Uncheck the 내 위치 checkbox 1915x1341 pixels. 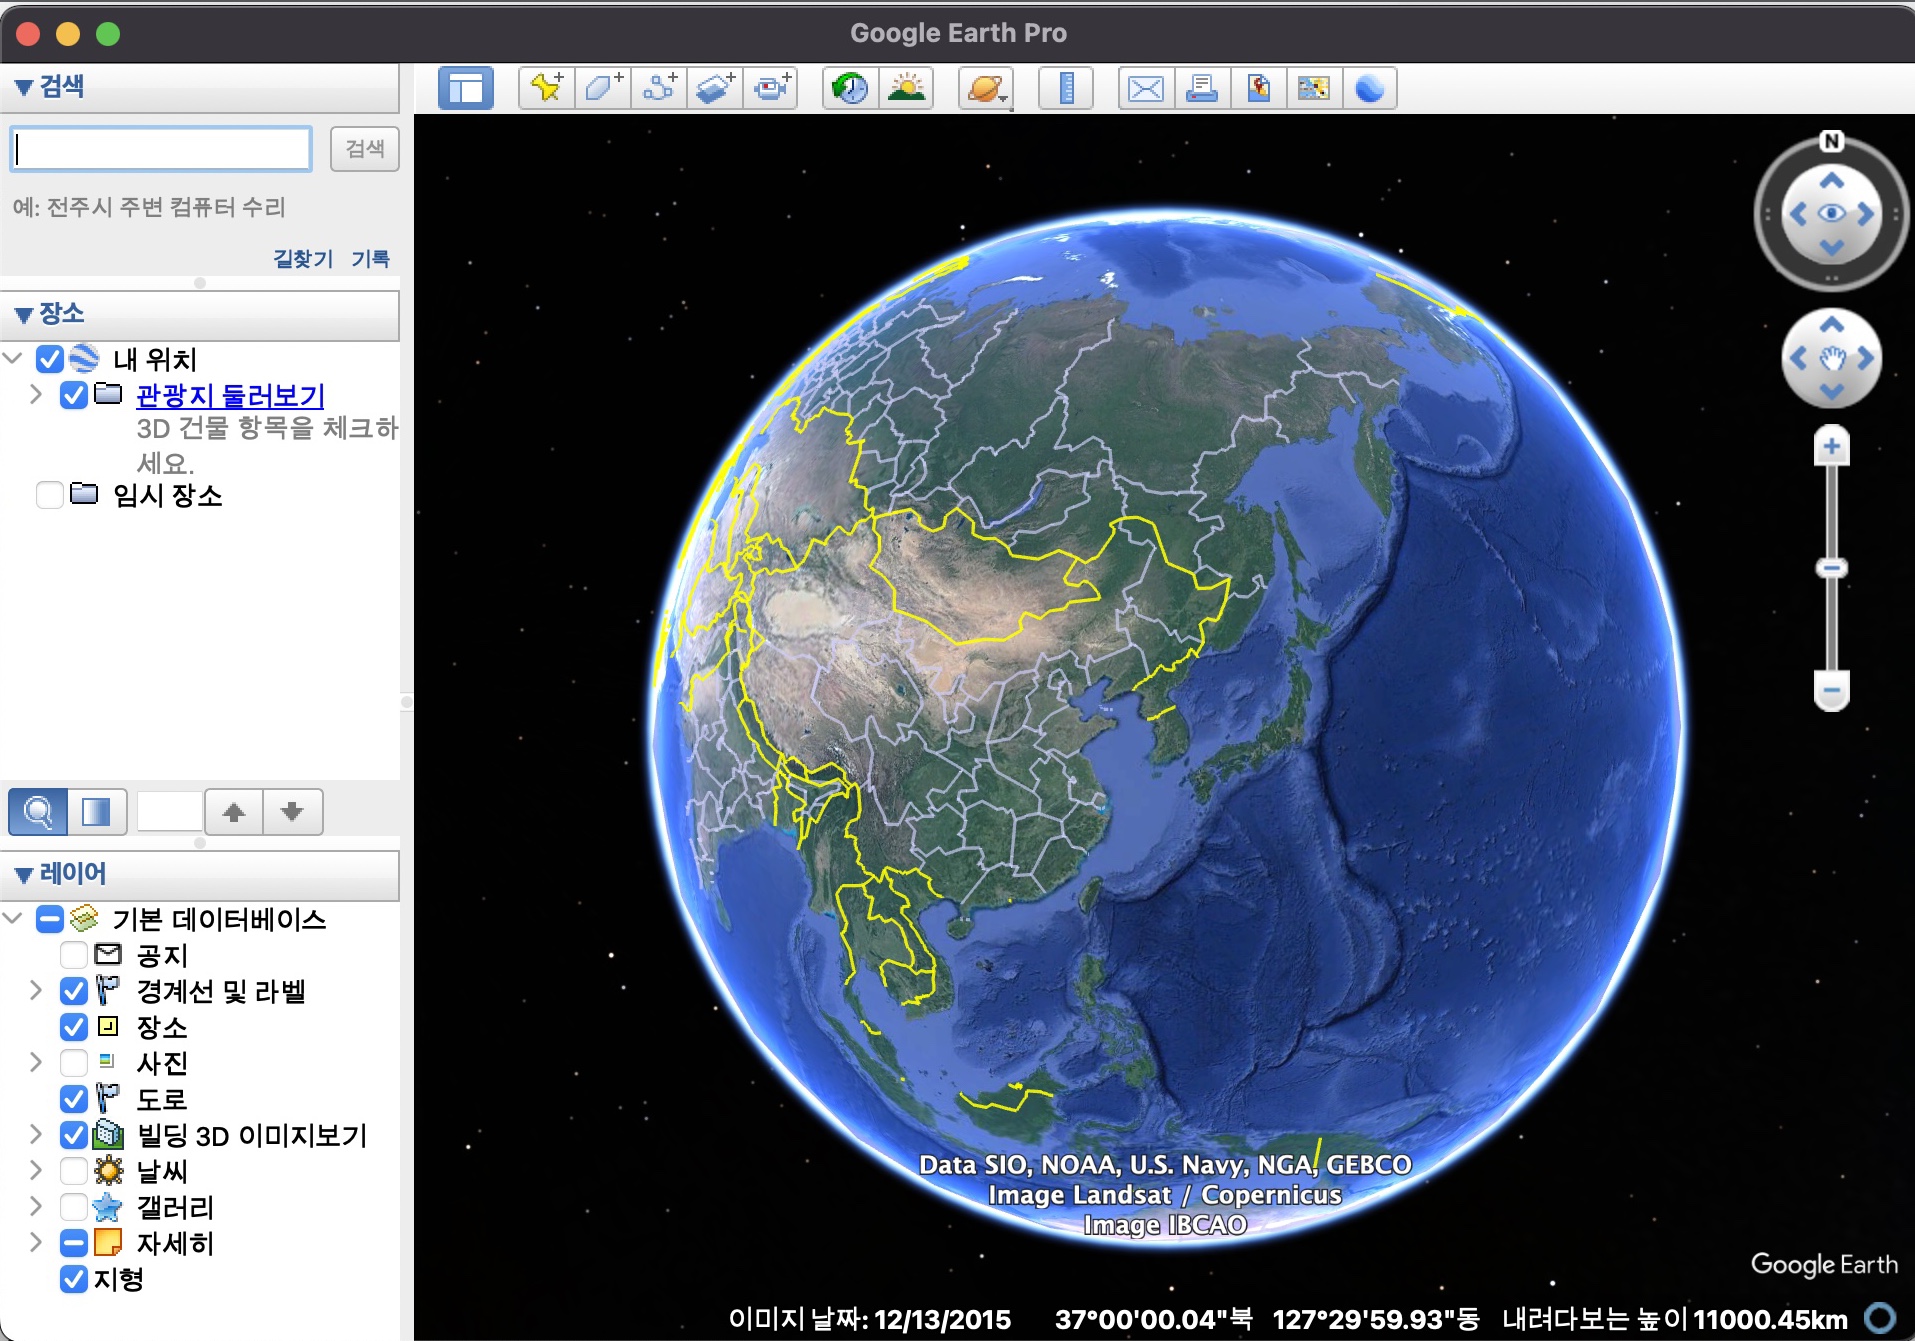(x=49, y=359)
